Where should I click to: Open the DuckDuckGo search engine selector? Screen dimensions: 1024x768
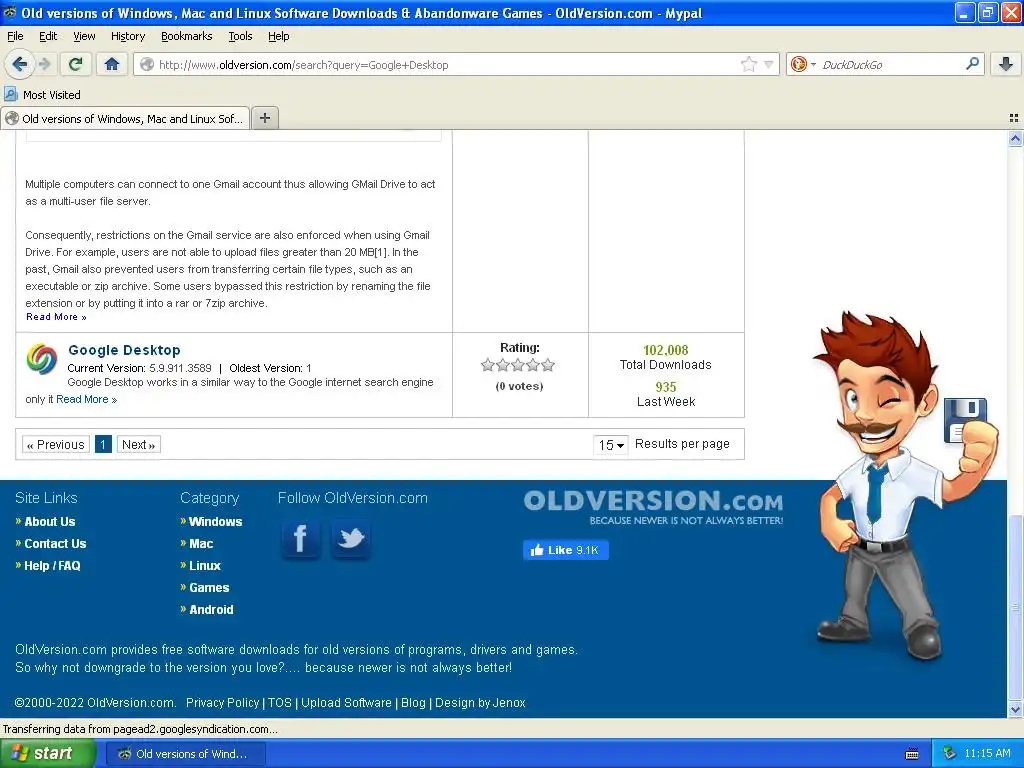pos(803,64)
